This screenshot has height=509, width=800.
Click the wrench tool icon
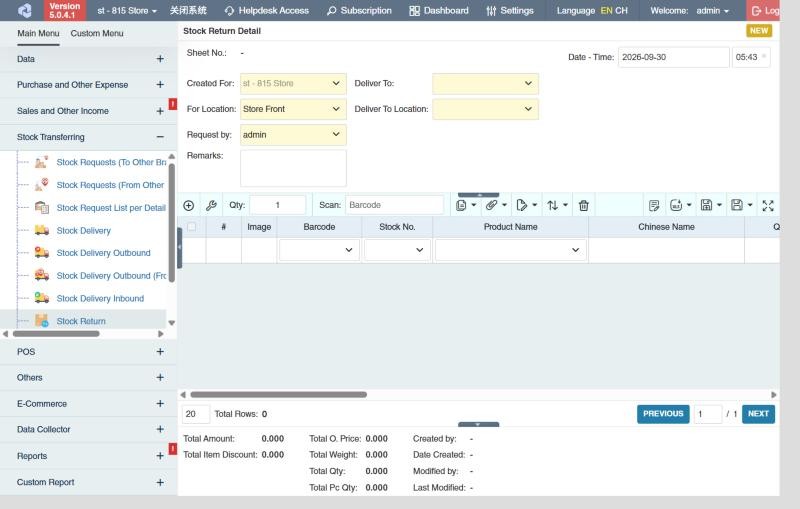[x=211, y=206]
